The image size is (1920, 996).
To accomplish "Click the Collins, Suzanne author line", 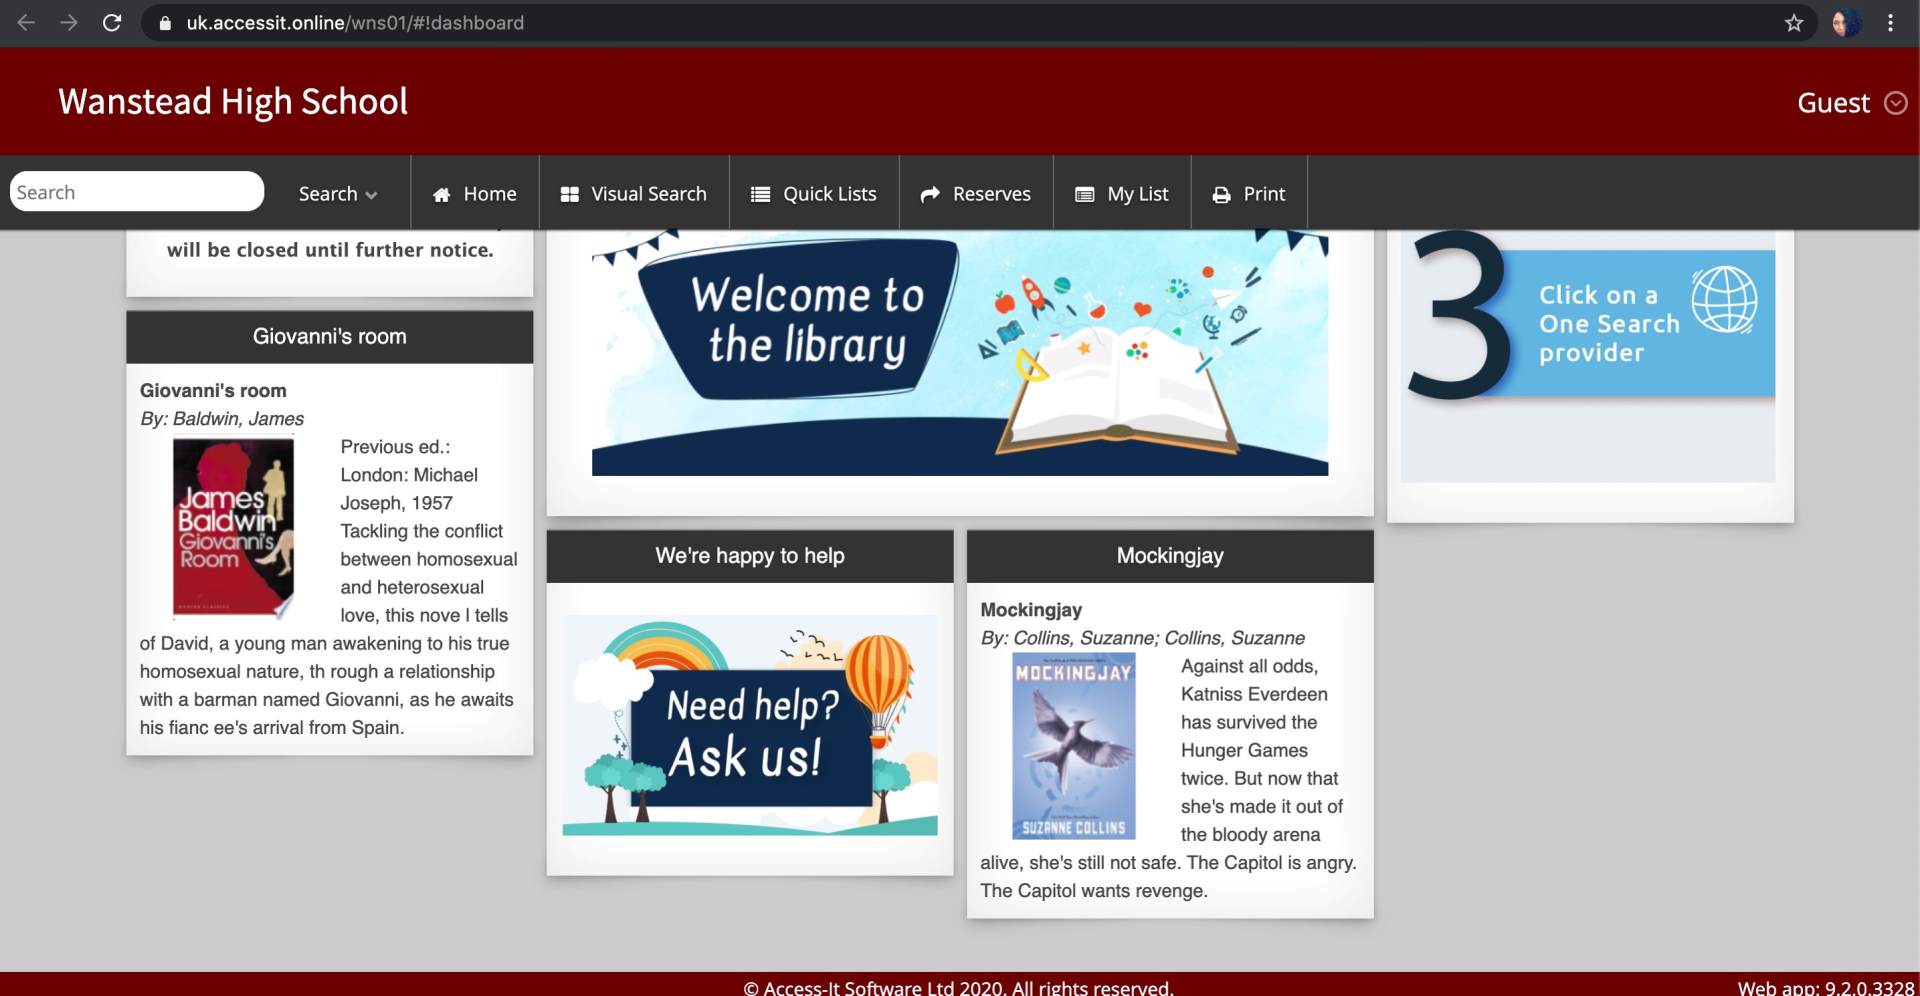I will (x=1143, y=637).
